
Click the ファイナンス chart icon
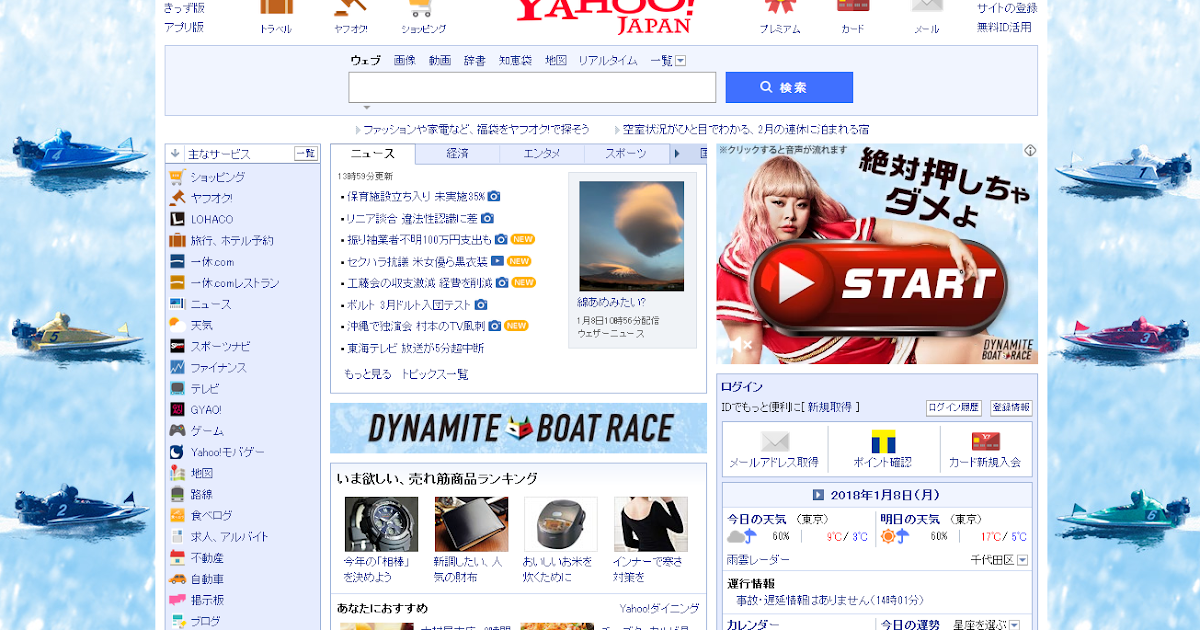(176, 367)
